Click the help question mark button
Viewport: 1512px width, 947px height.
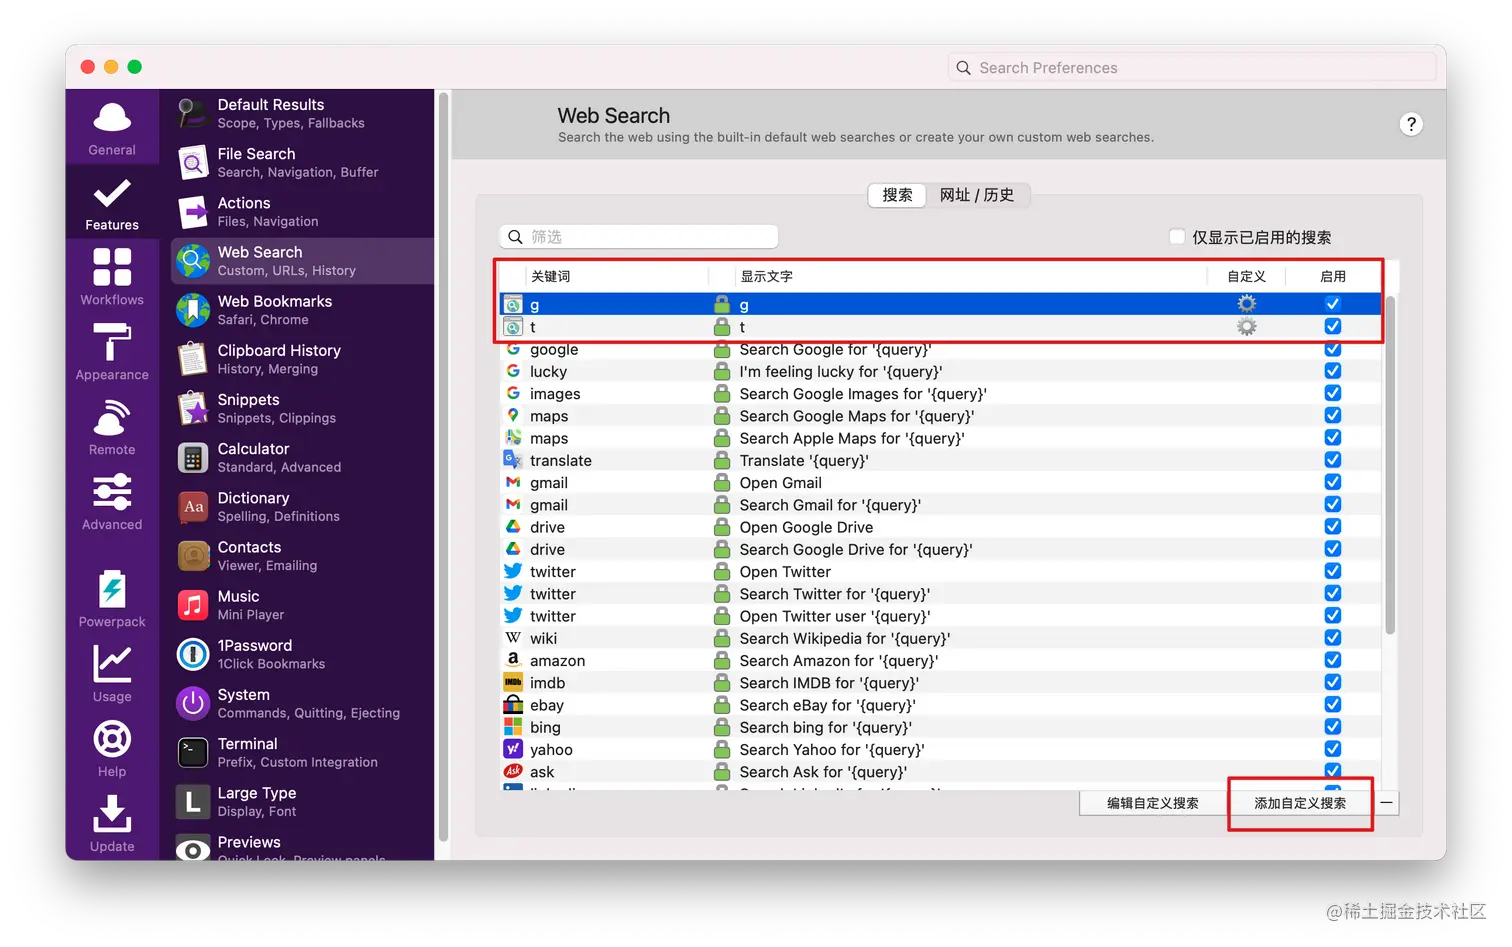pyautogui.click(x=1411, y=124)
